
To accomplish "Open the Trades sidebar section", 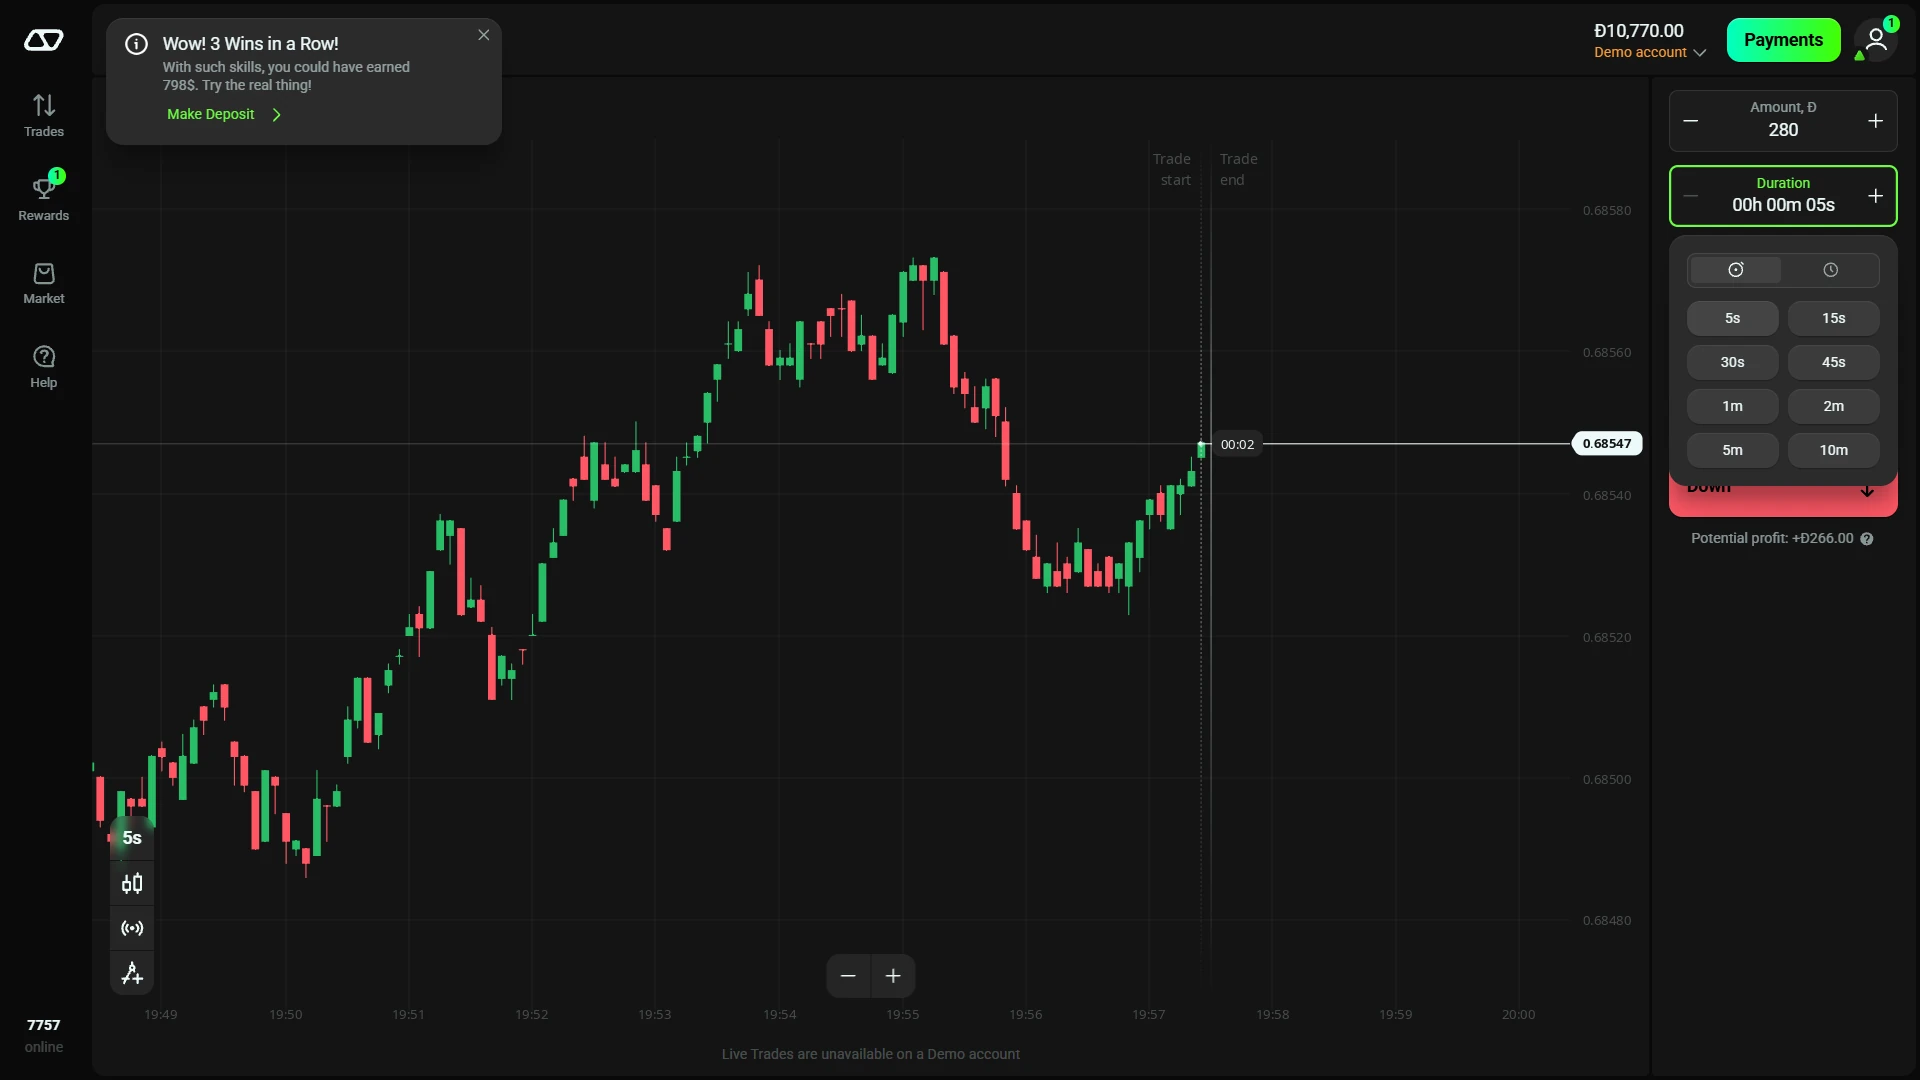I will [43, 115].
